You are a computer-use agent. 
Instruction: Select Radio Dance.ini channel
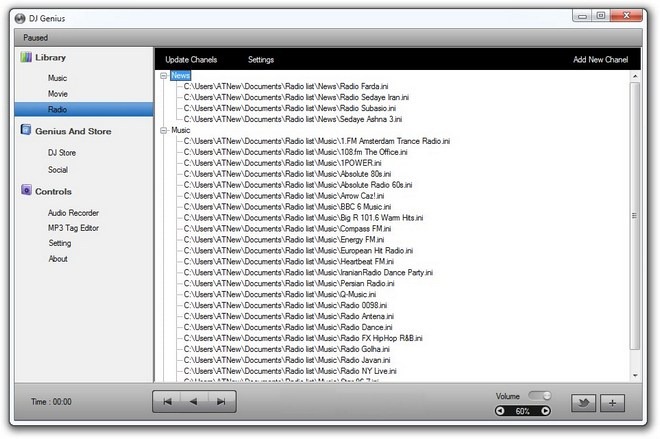(288, 327)
